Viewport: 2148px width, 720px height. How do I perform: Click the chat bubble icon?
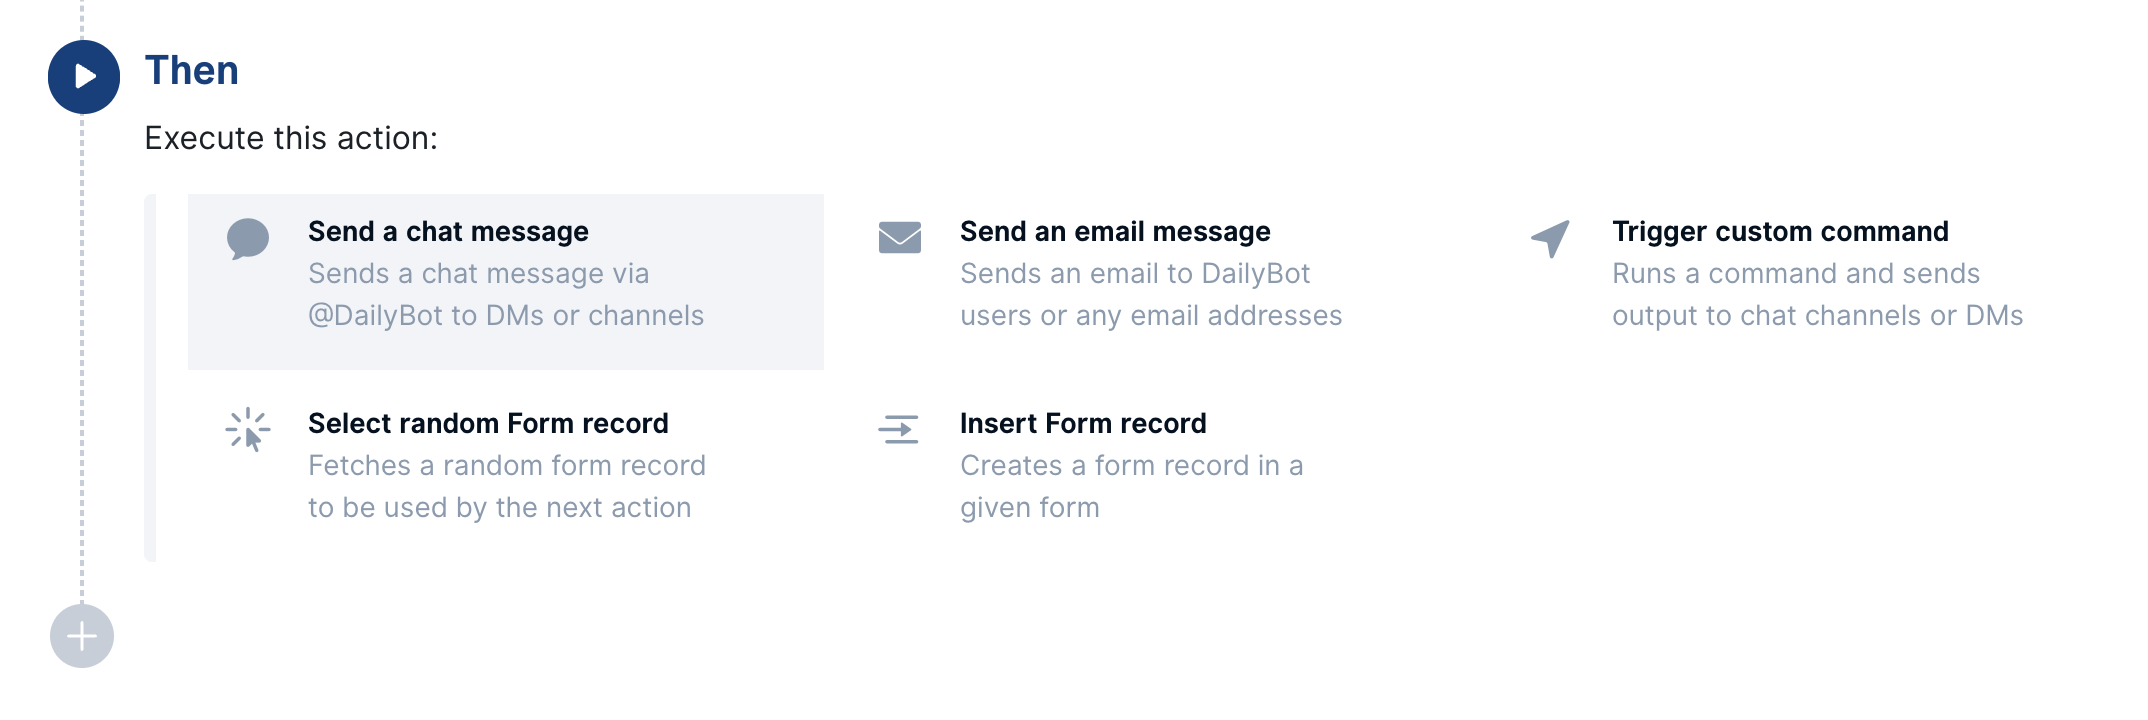[248, 239]
